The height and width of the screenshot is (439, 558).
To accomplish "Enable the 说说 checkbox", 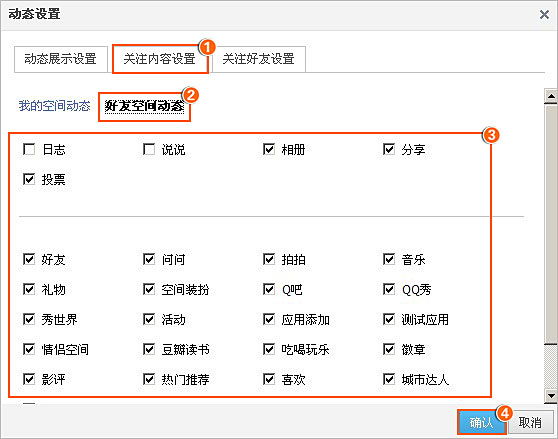I will [149, 149].
